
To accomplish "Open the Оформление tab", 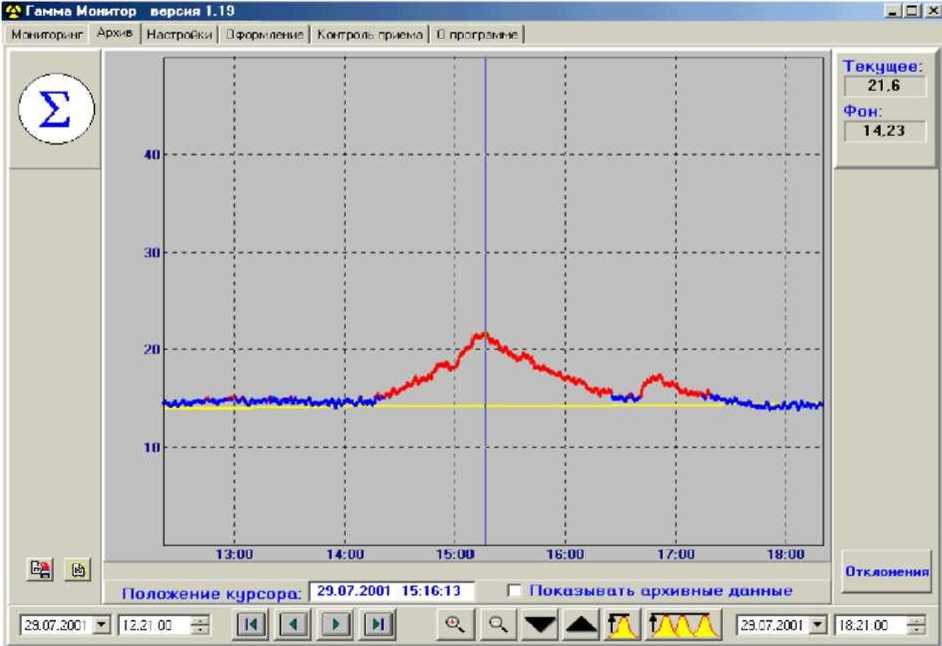I will 264,34.
